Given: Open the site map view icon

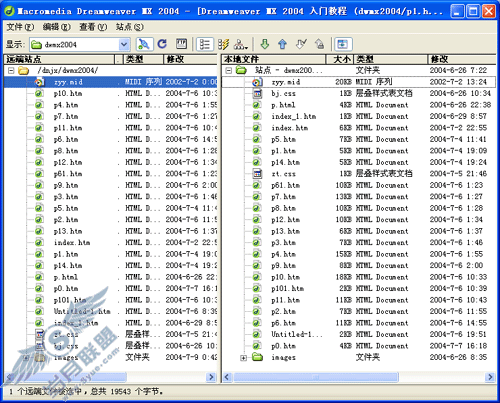Looking at the screenshot, I should point(241,44).
